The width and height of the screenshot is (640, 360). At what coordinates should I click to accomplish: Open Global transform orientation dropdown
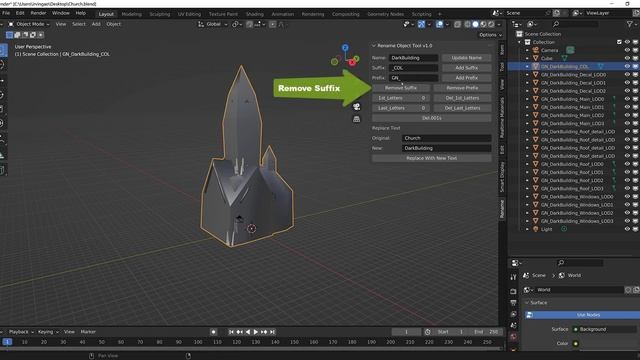tap(213, 24)
